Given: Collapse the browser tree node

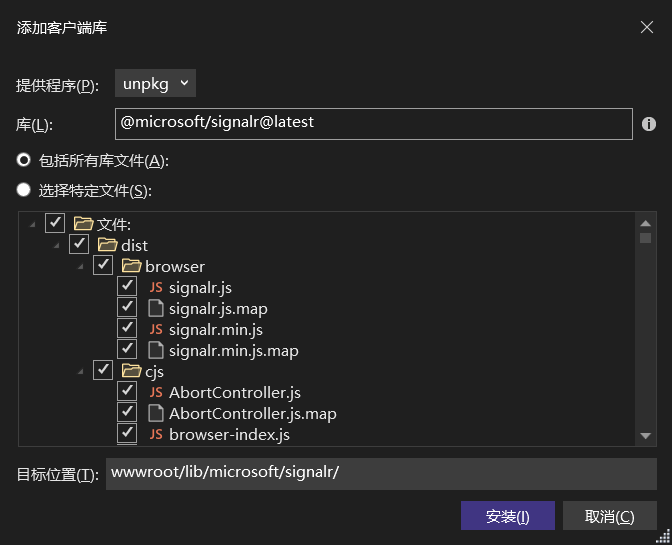Looking at the screenshot, I should pos(81,266).
